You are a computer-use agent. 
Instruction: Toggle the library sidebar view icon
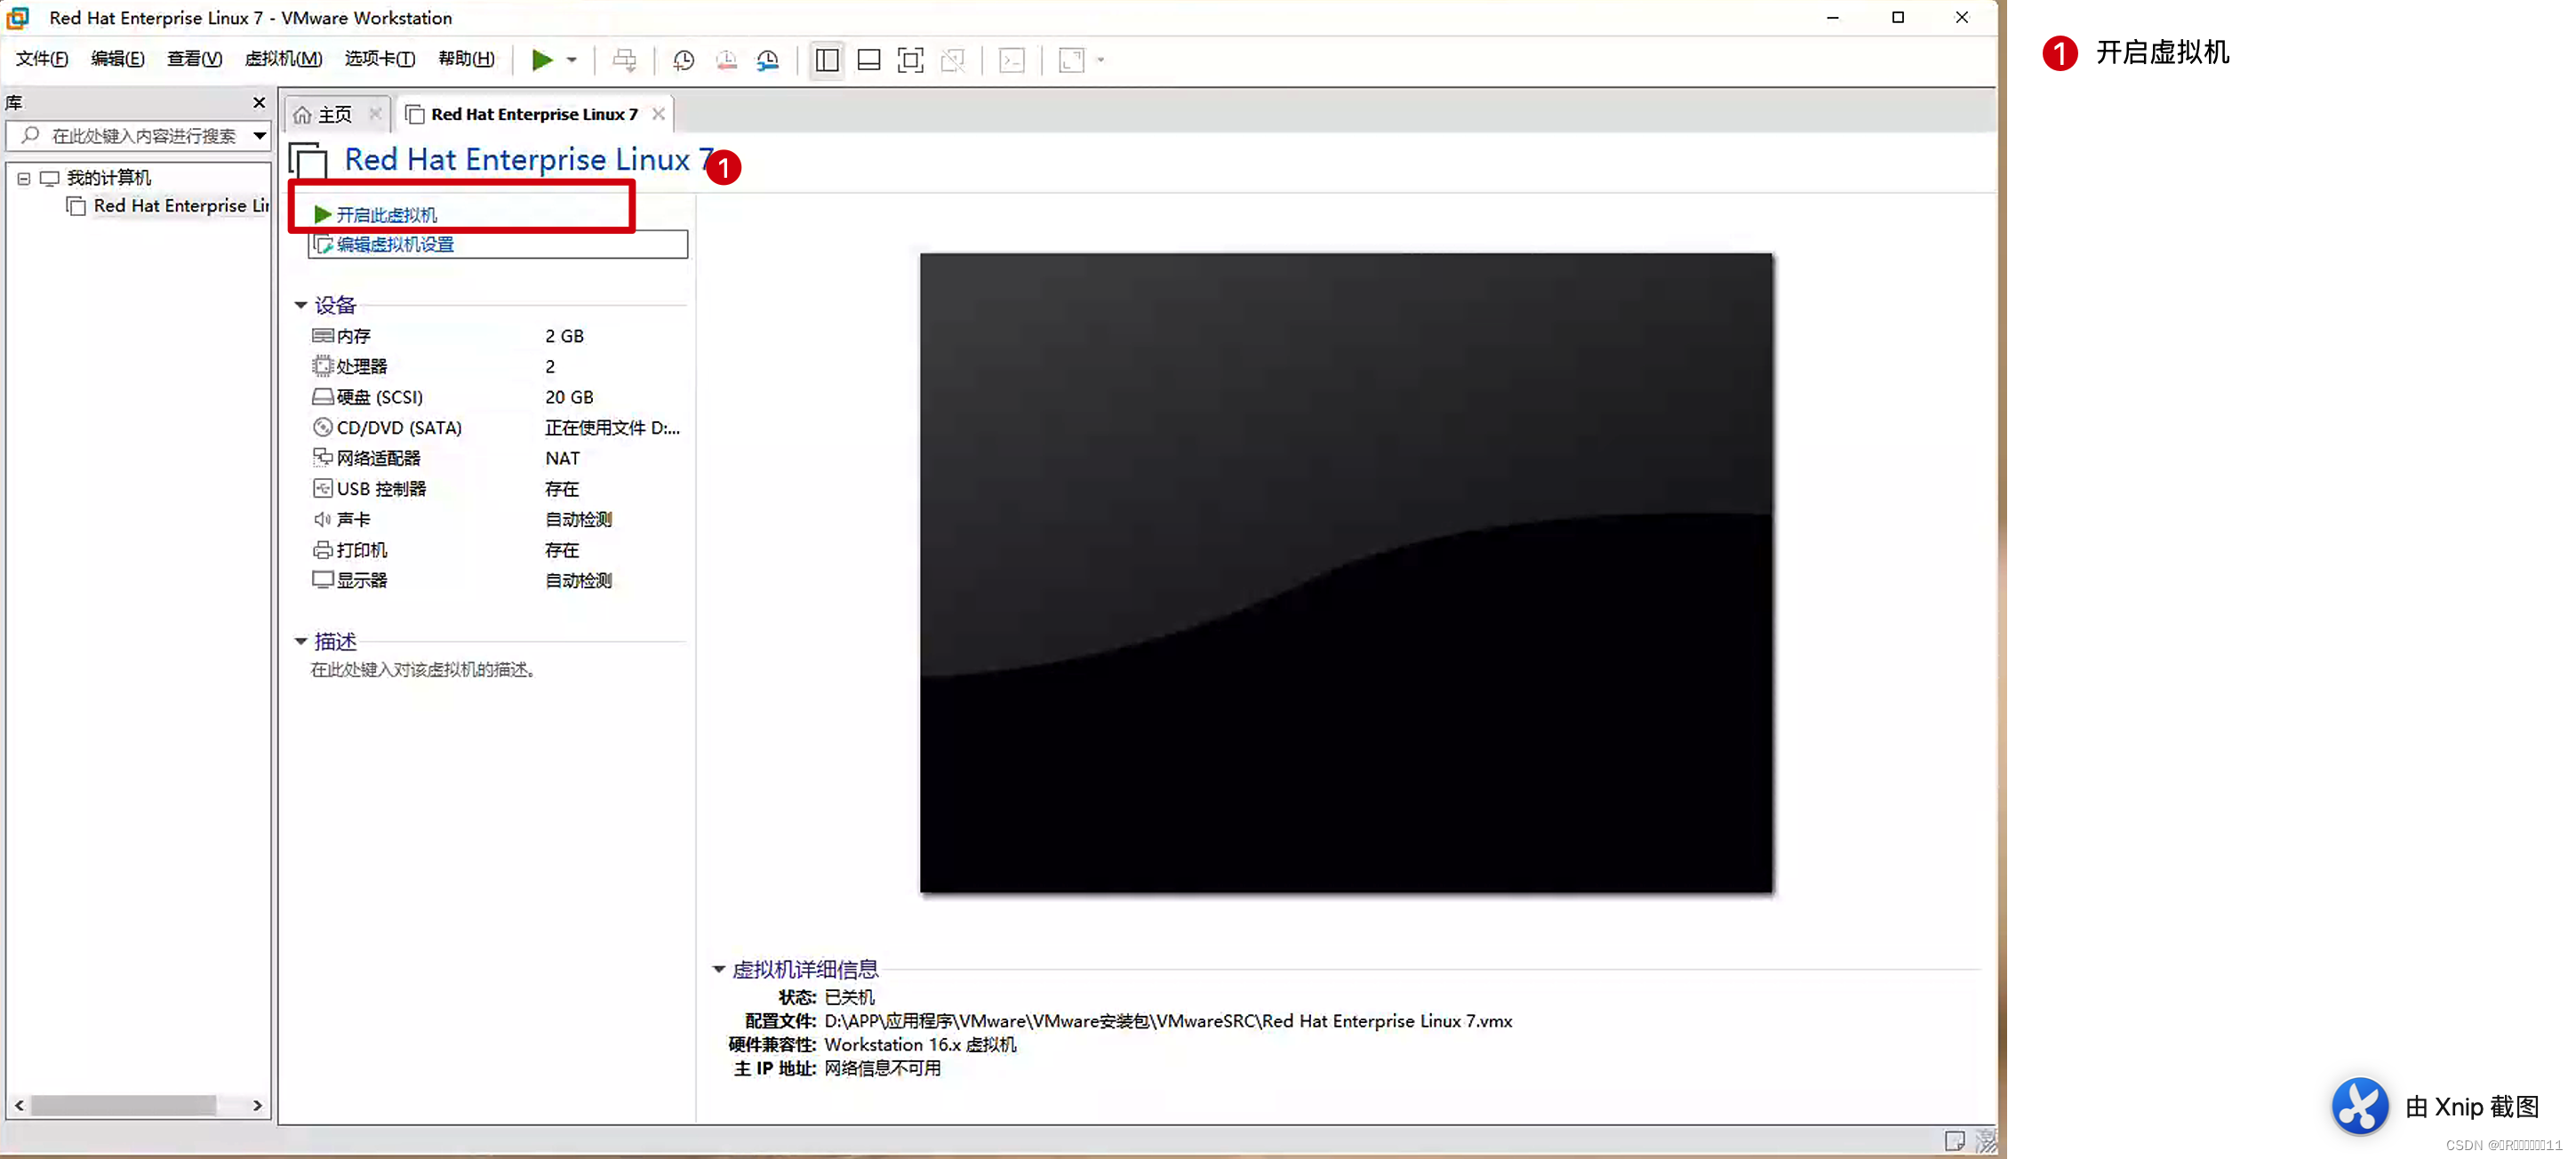[827, 60]
